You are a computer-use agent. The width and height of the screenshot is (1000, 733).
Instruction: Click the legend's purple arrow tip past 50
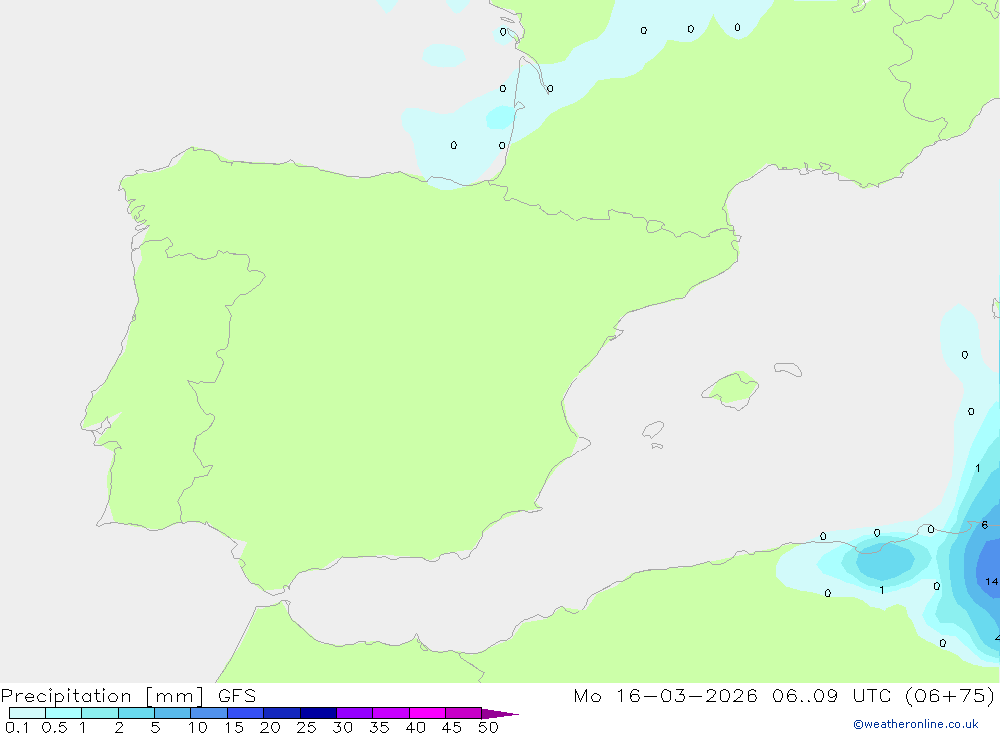500,714
